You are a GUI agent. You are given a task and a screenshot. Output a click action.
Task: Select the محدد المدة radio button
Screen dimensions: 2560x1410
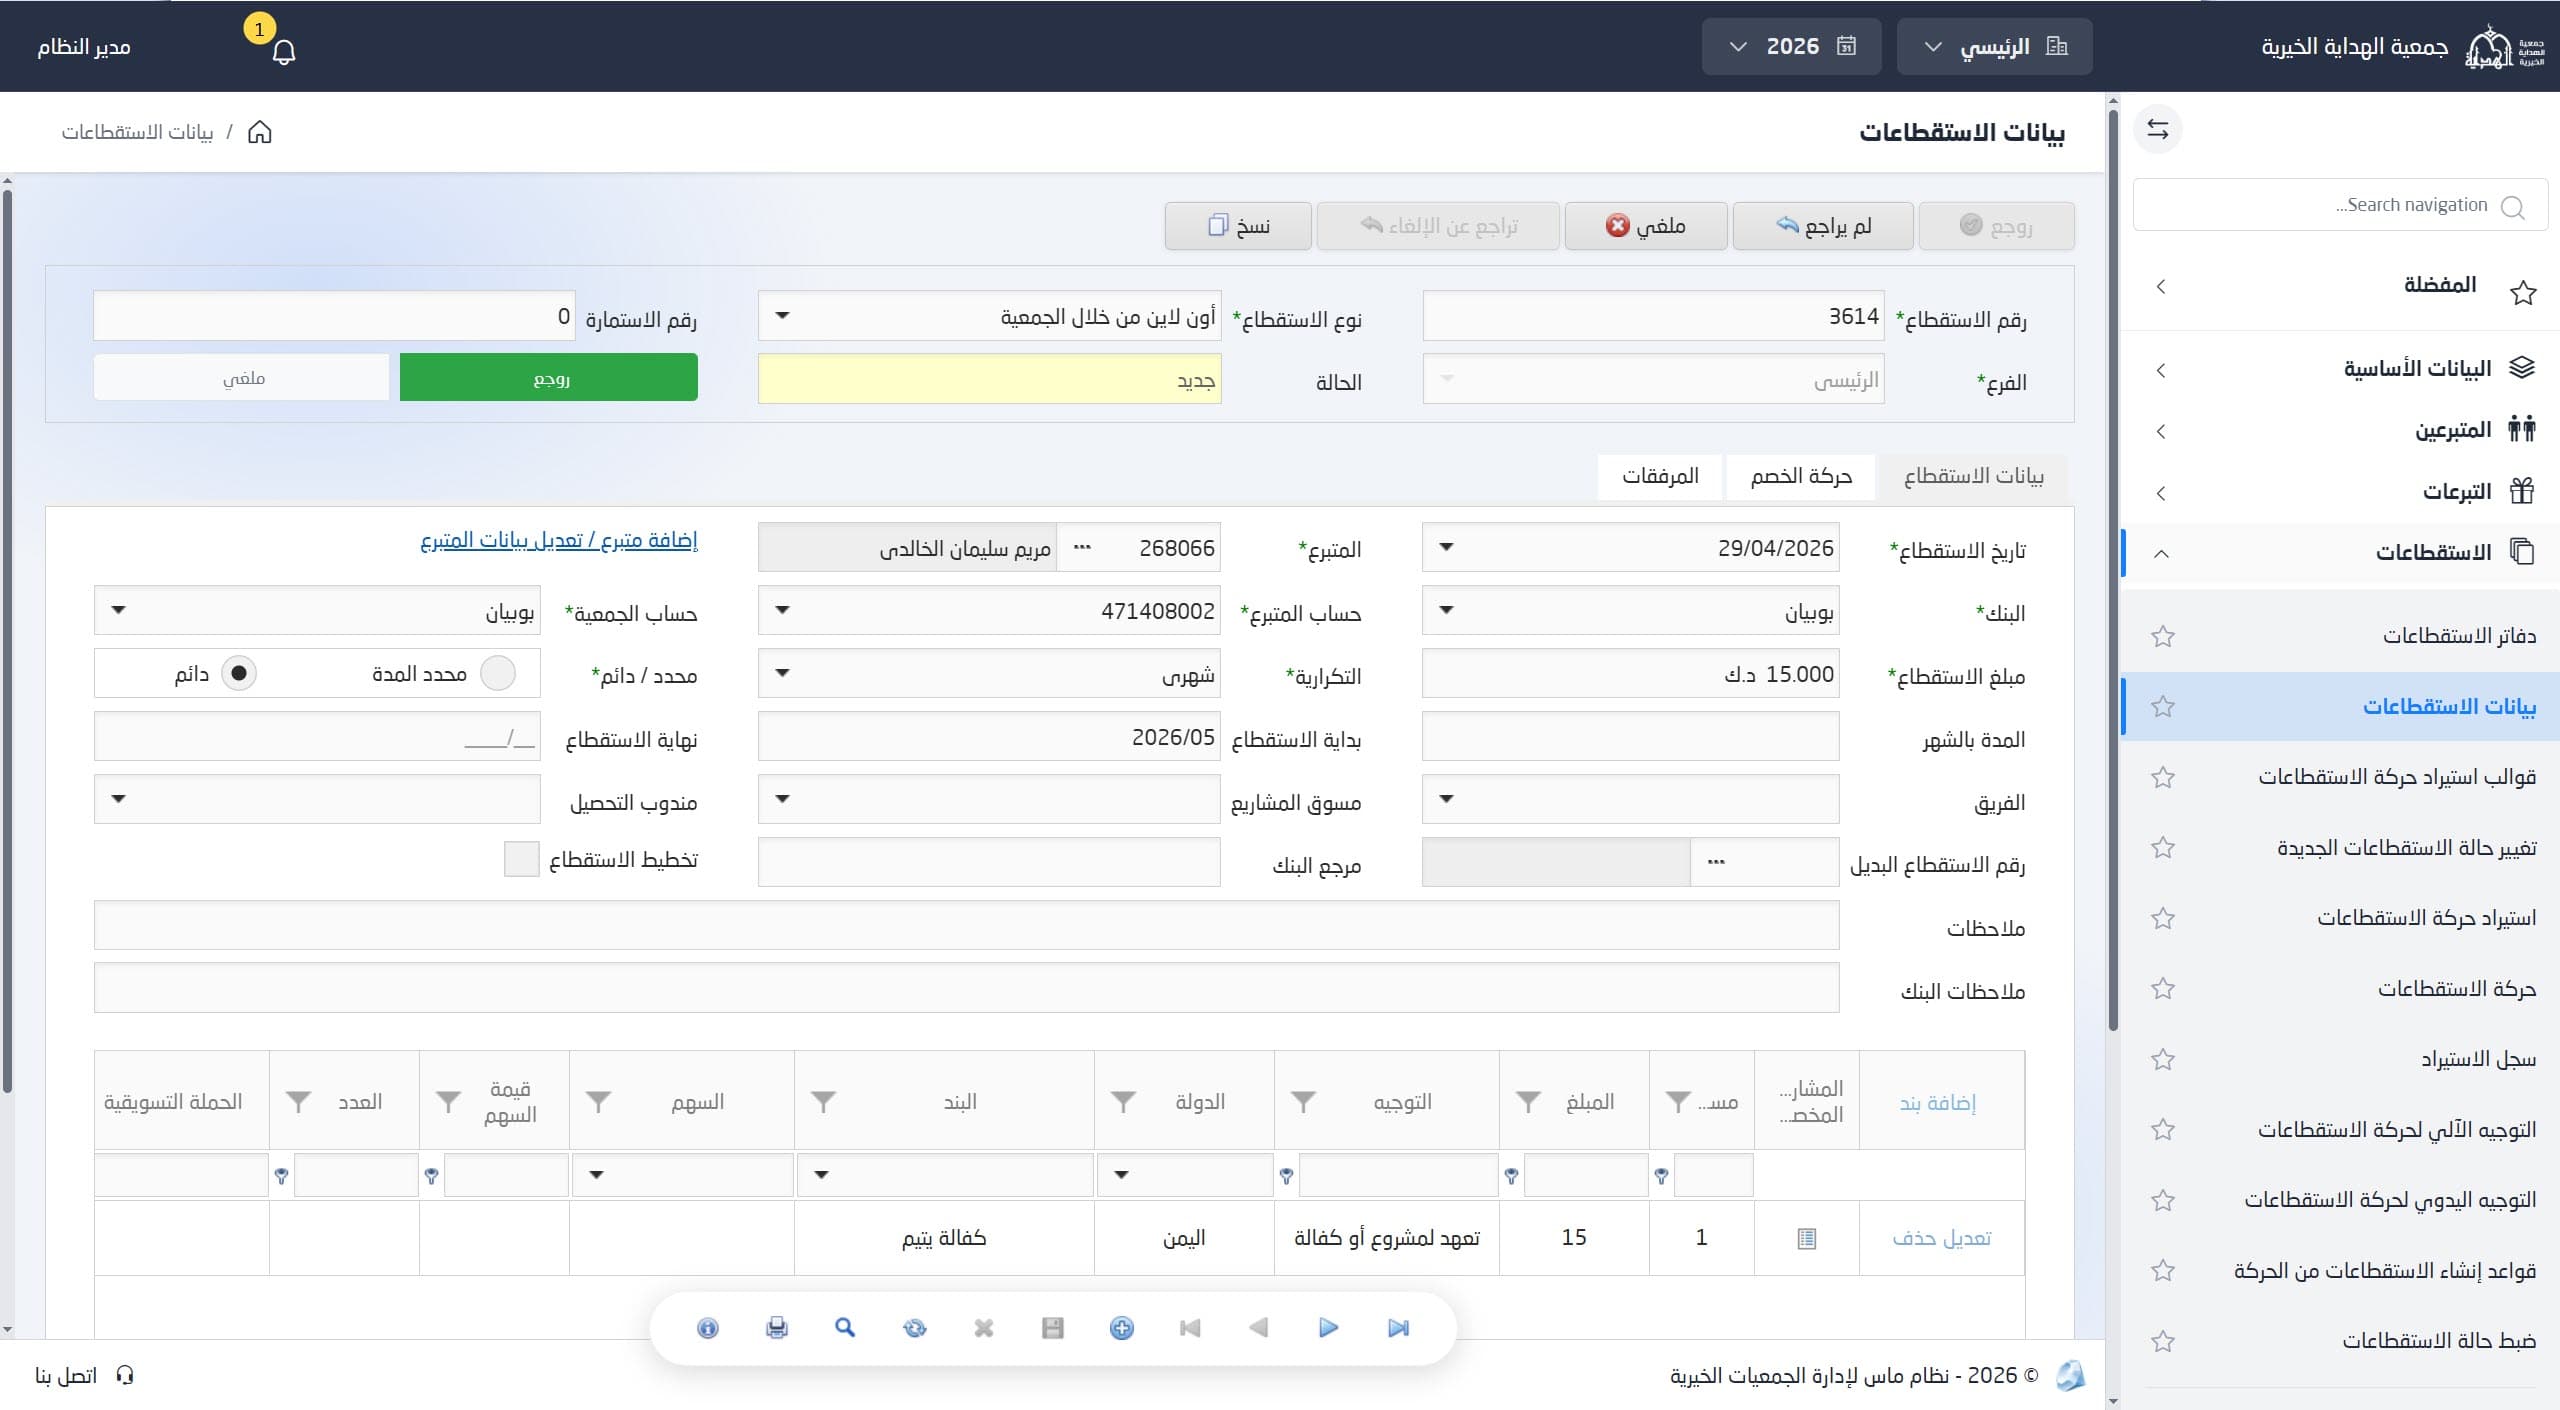(498, 674)
